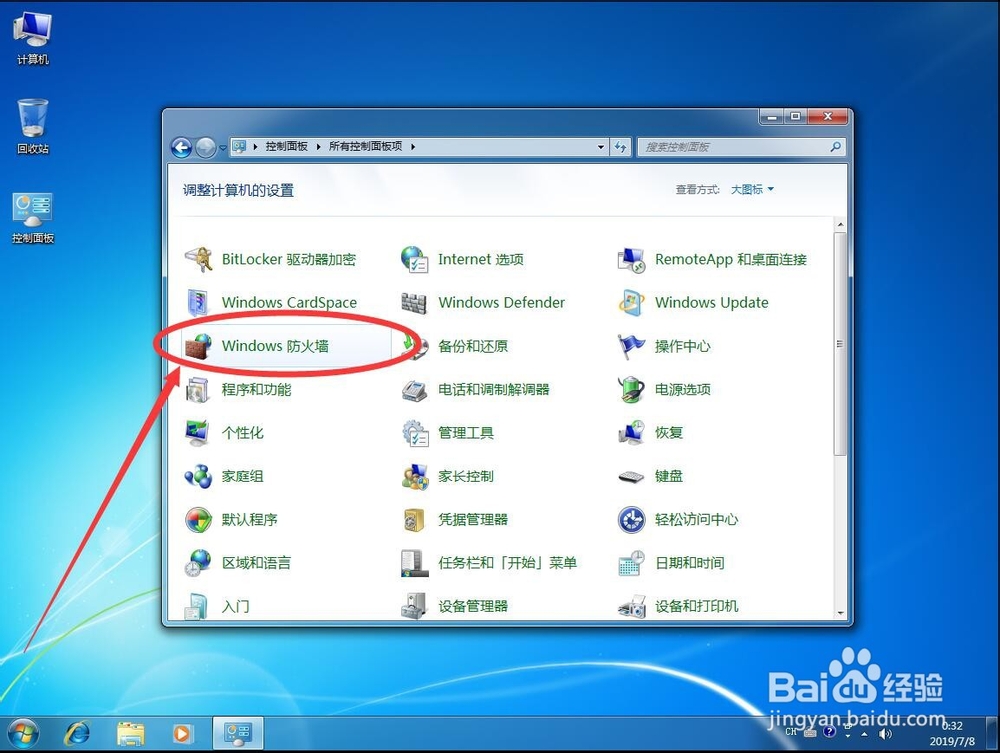Open 任务栏和「开始」菜单 icon

415,563
